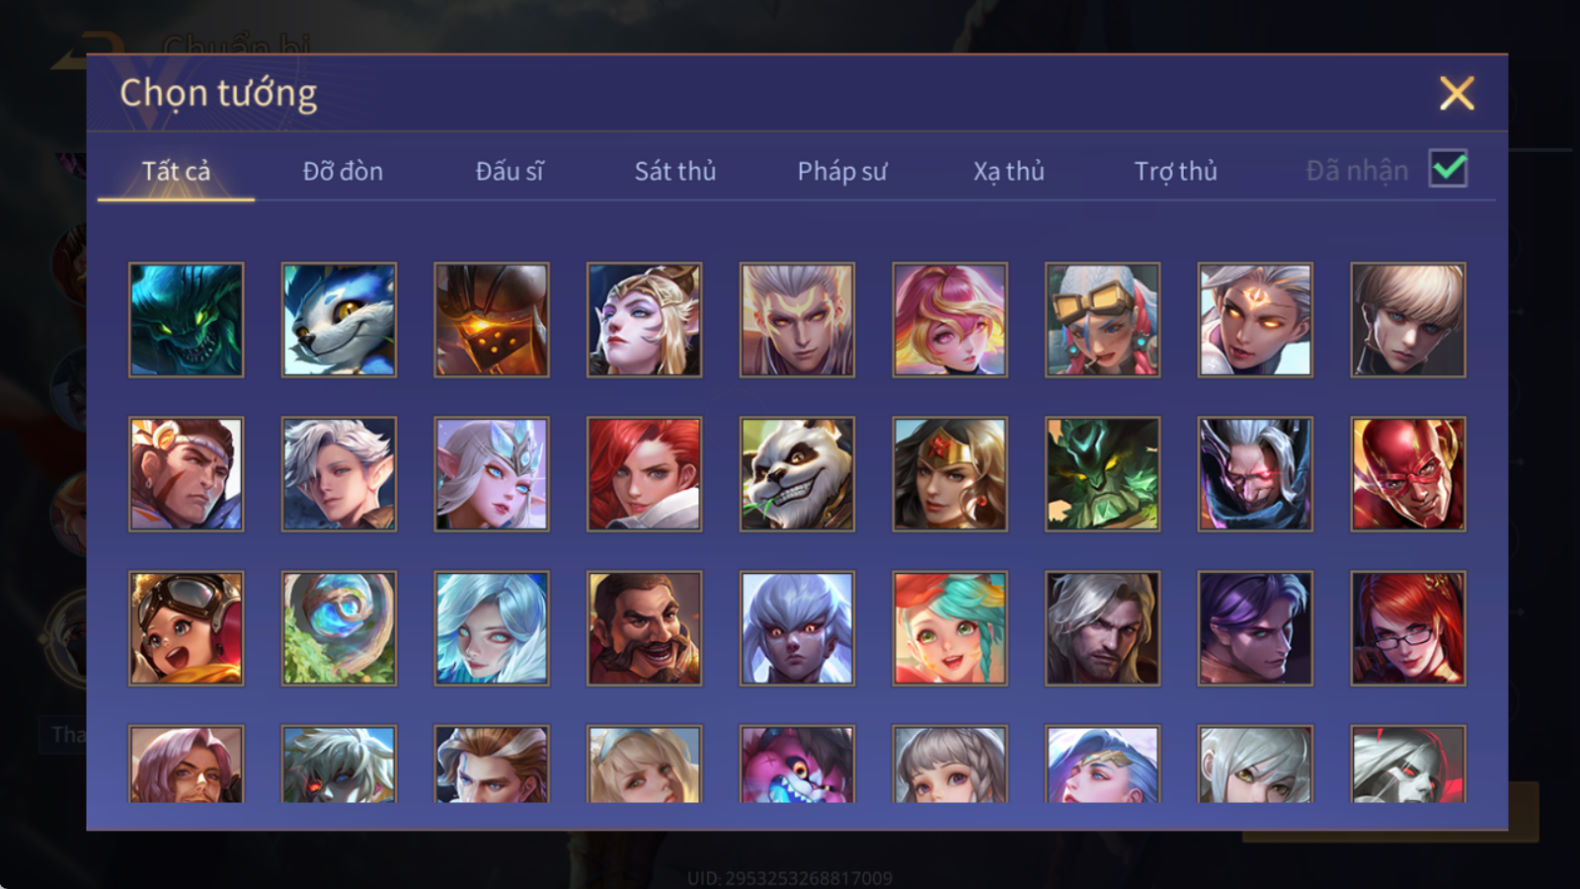Viewport: 1580px width, 889px height.
Task: Select the pink cat creature portrait
Action: pos(797,764)
